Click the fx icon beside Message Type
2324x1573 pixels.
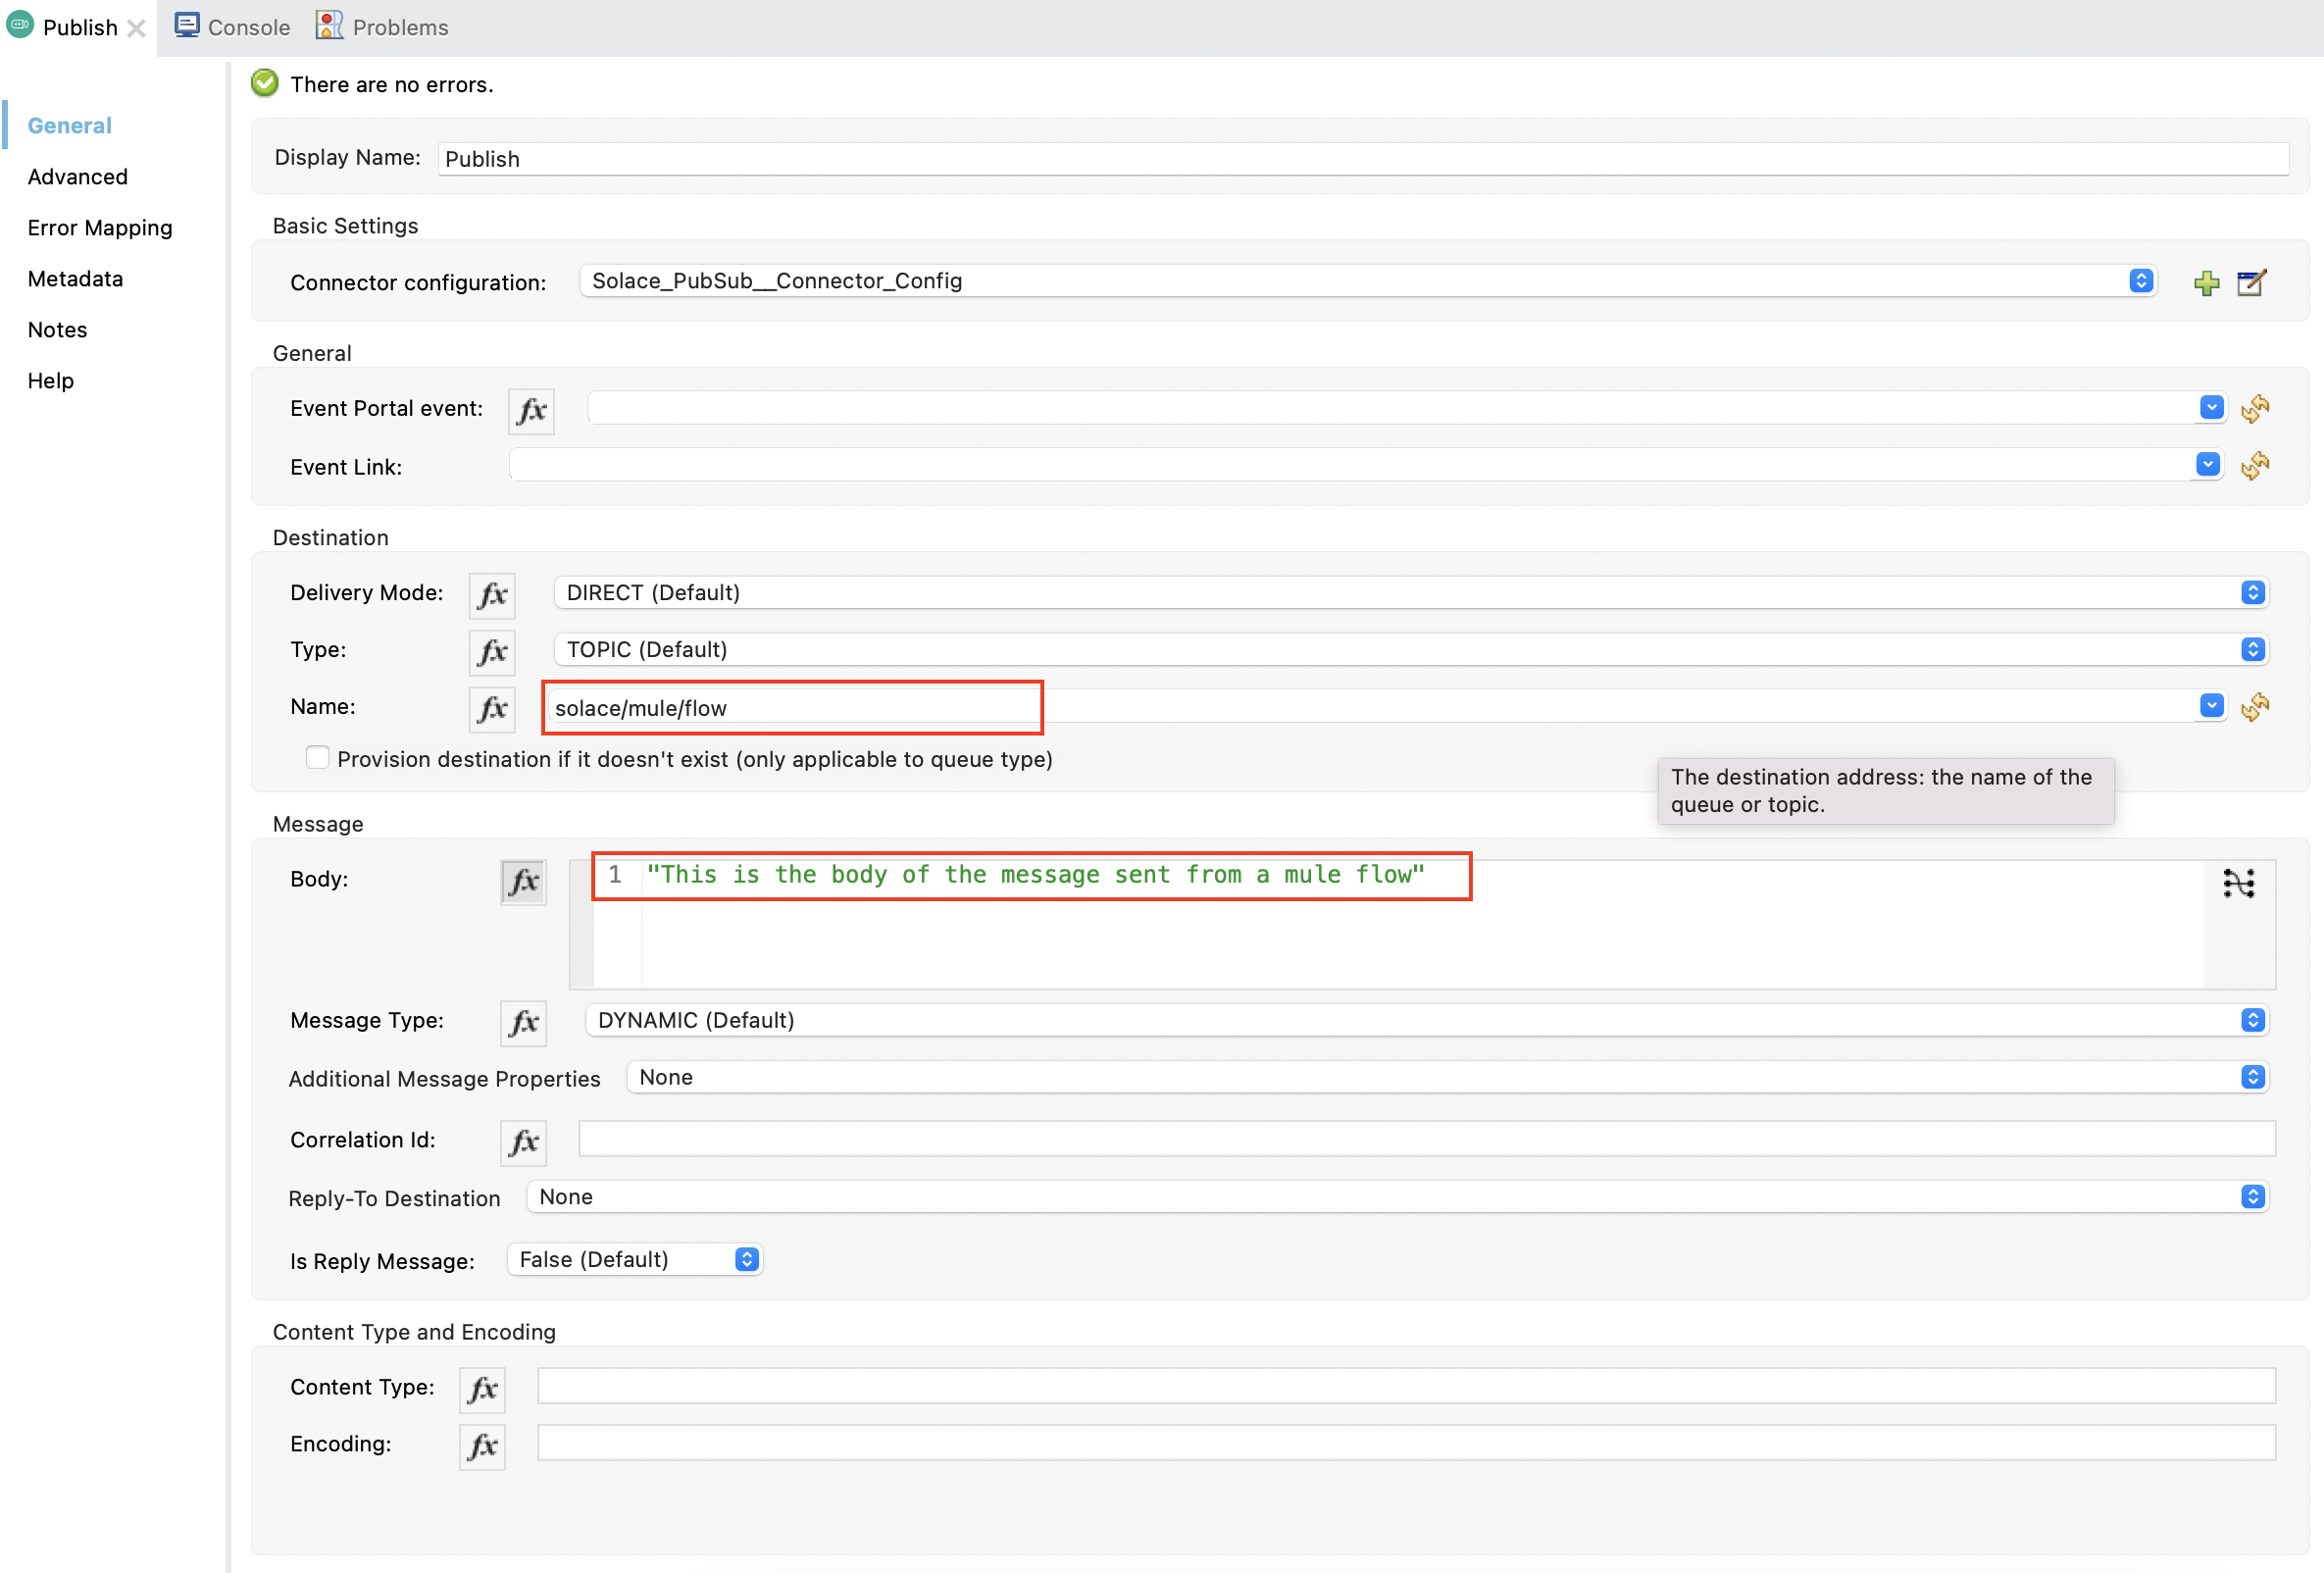[523, 1022]
